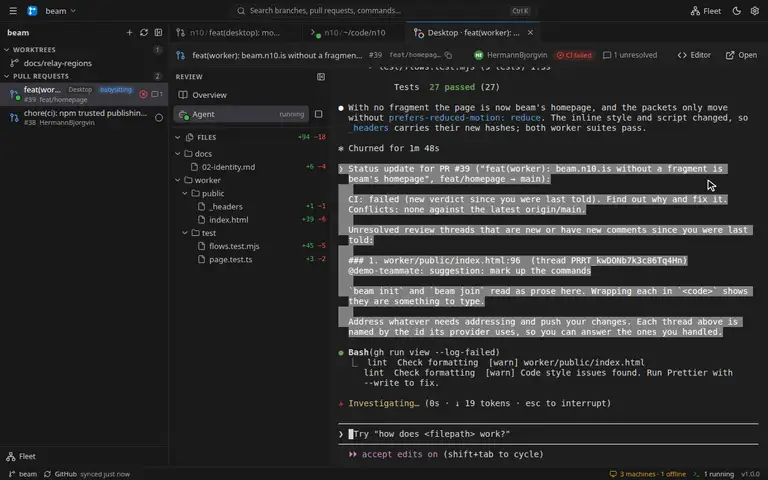This screenshot has width=768, height=480.
Task: Collapse the worker folder
Action: coord(178,180)
